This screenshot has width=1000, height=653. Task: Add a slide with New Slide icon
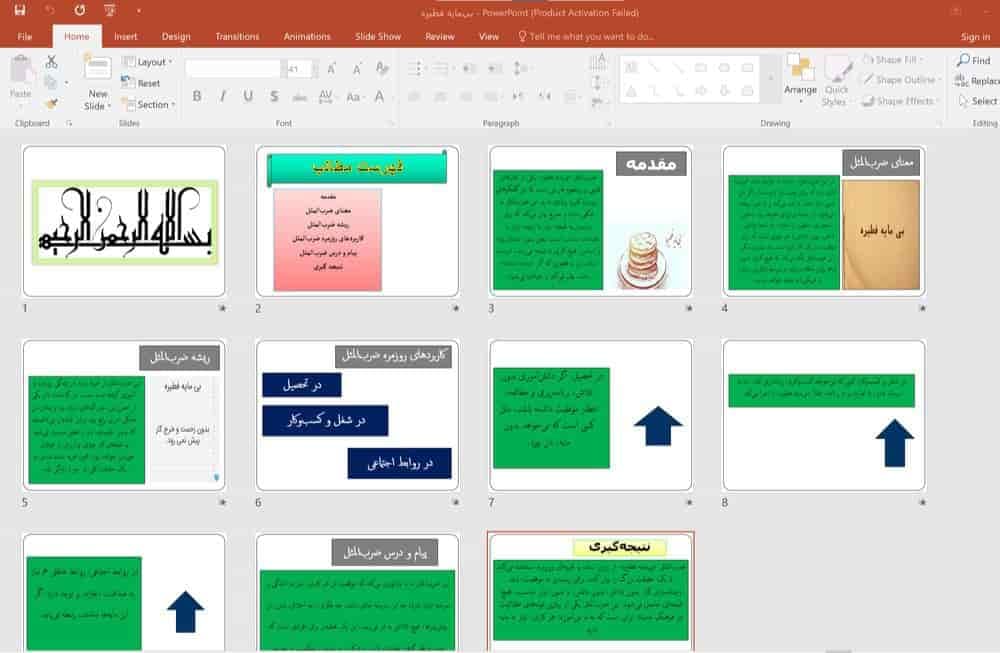[98, 68]
